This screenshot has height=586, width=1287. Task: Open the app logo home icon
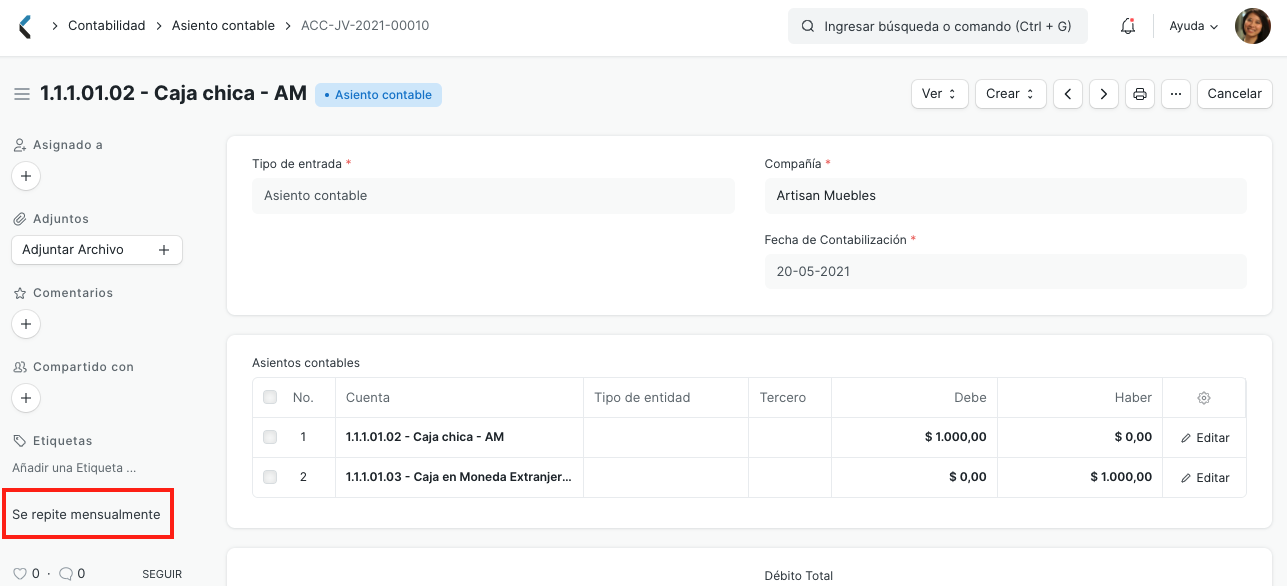tap(26, 27)
